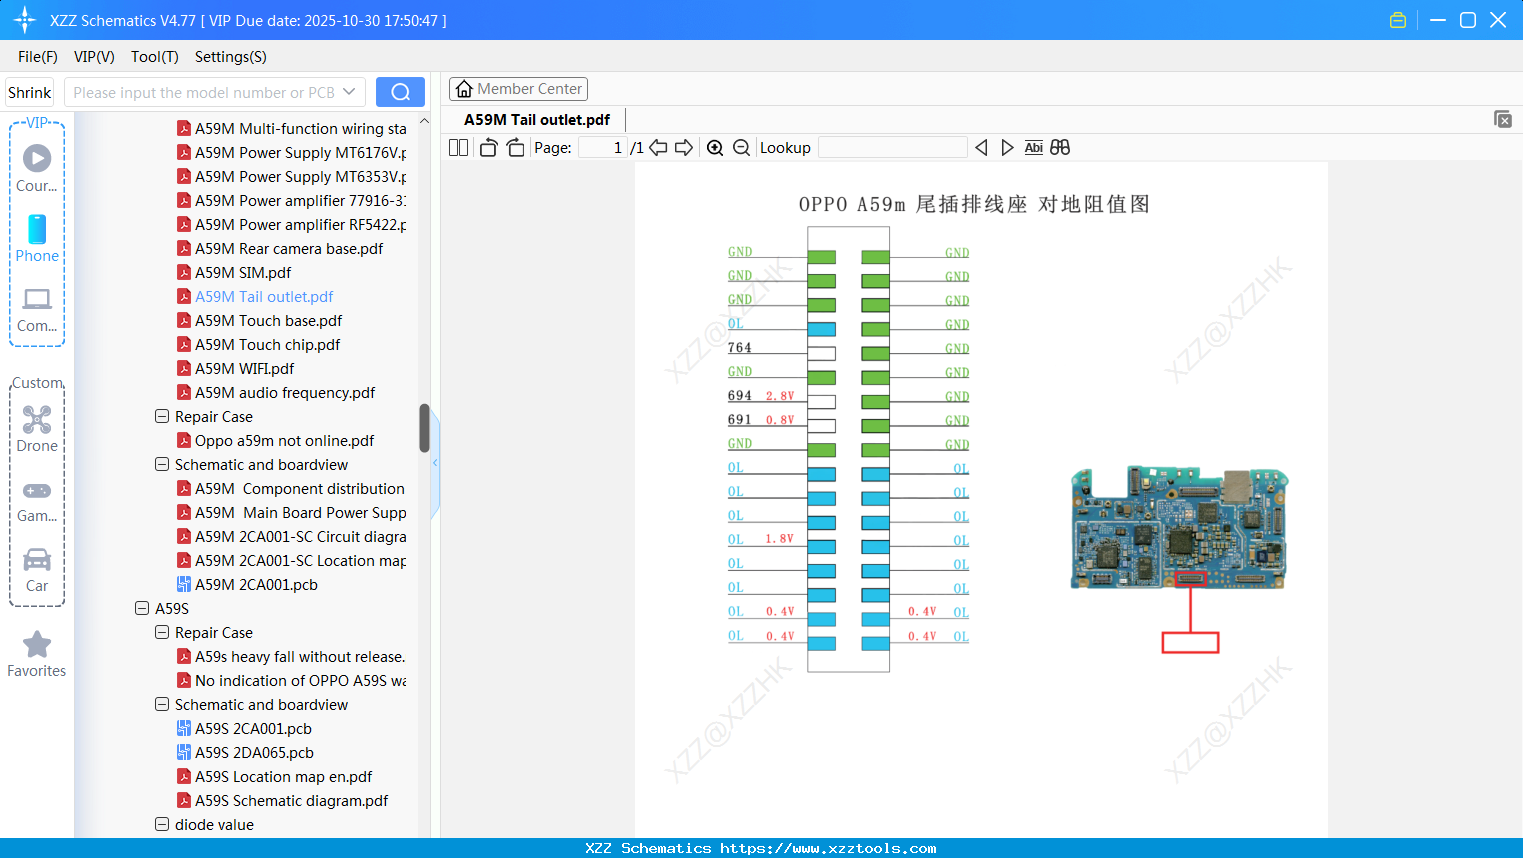Open A59M Multi-function wiring file
Viewport: 1523px width, 858px height.
292,129
